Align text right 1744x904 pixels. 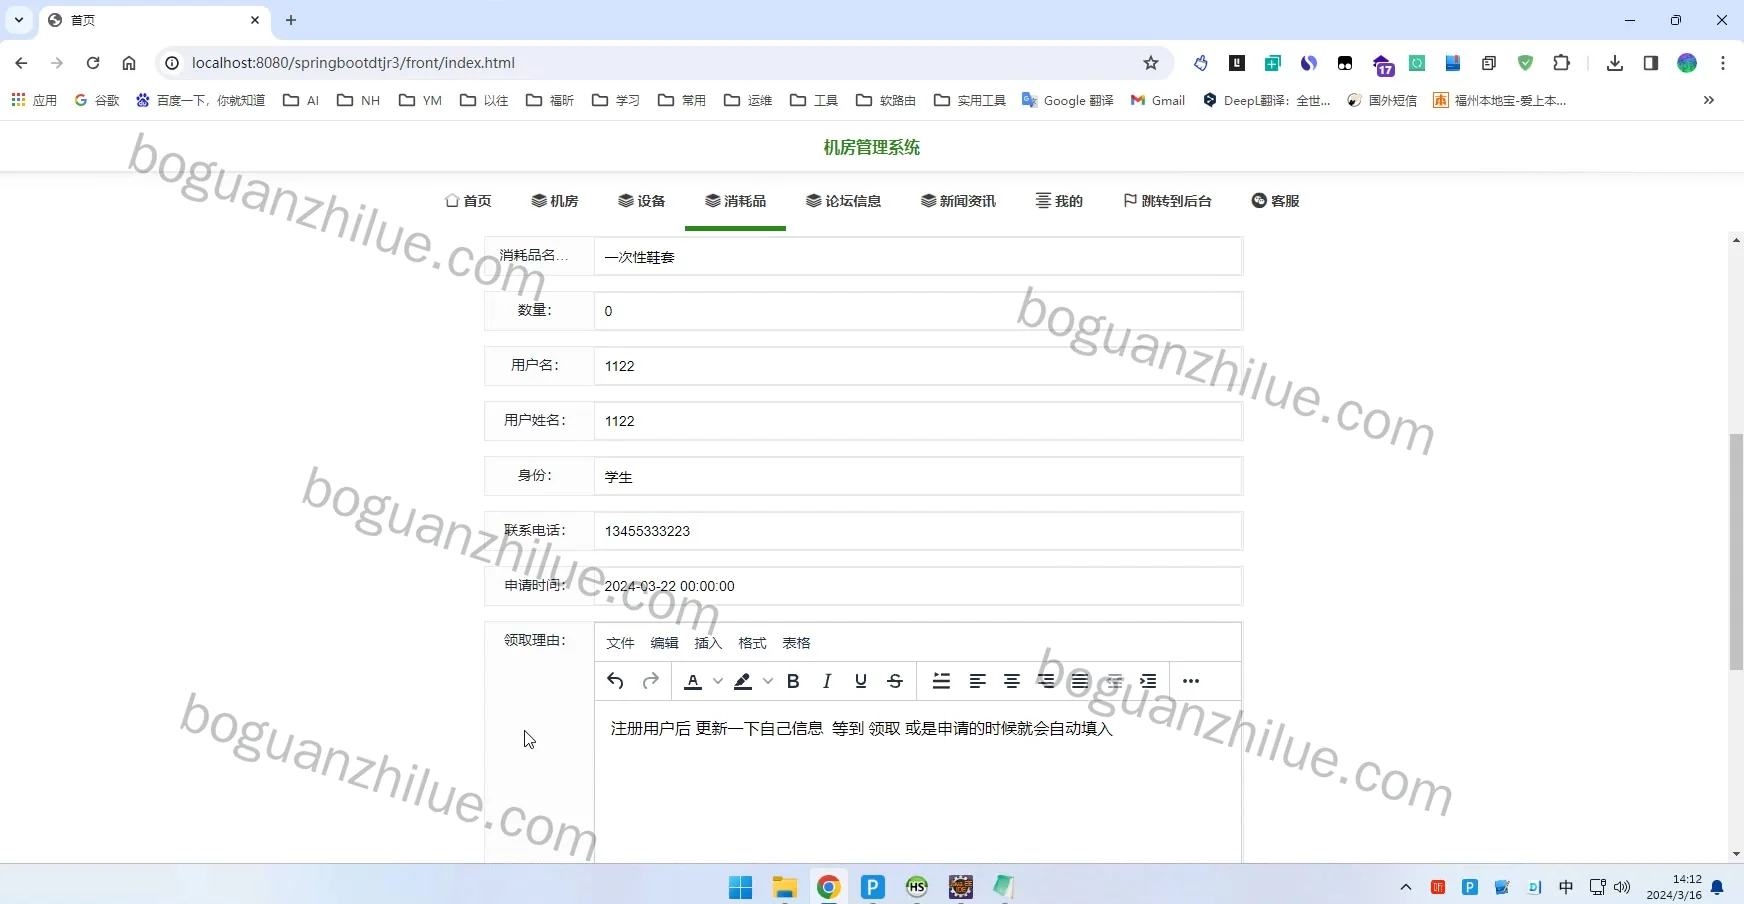tap(1046, 681)
